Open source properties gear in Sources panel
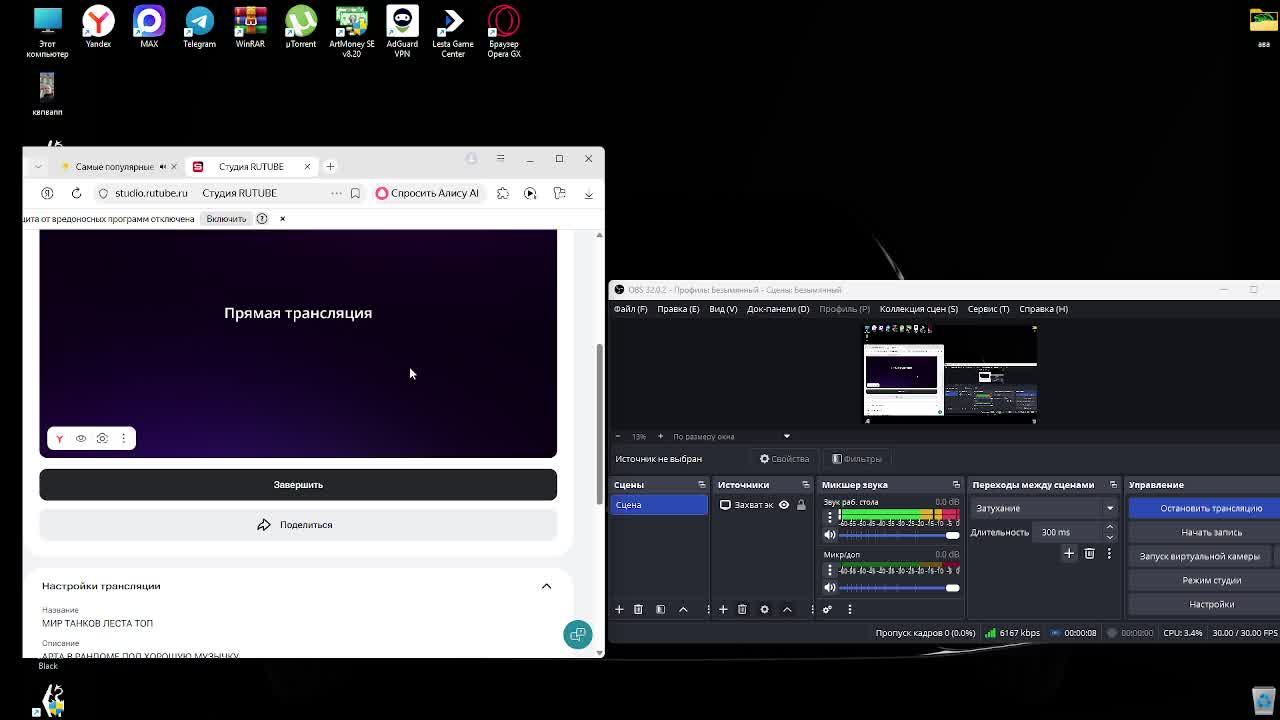Image resolution: width=1280 pixels, height=720 pixels. point(765,609)
